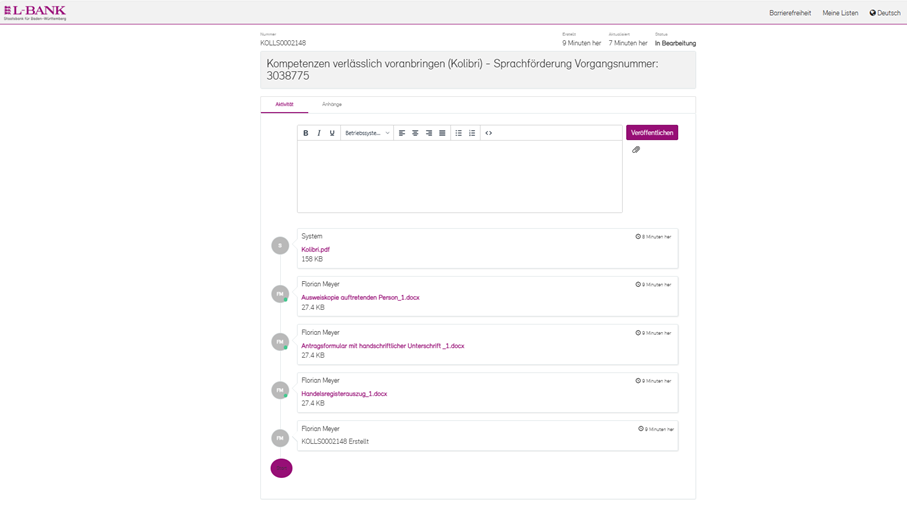Insert a numbered list
This screenshot has width=907, height=509.
point(472,133)
